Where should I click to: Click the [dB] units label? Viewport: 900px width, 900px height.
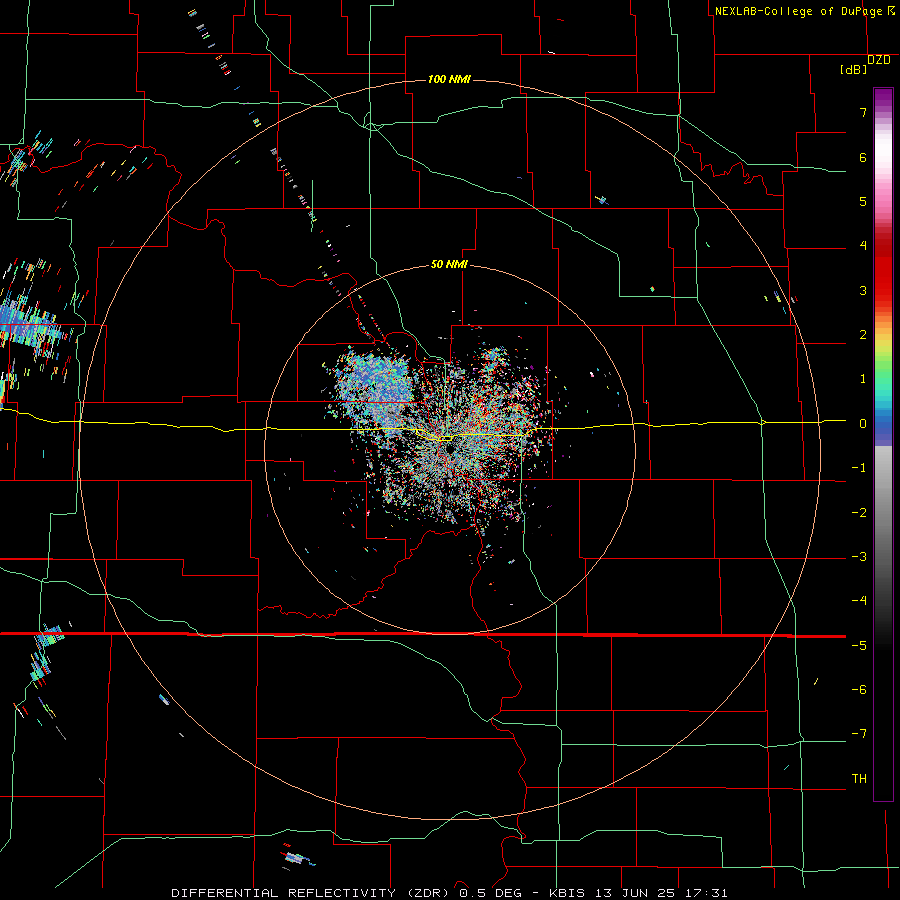[854, 69]
